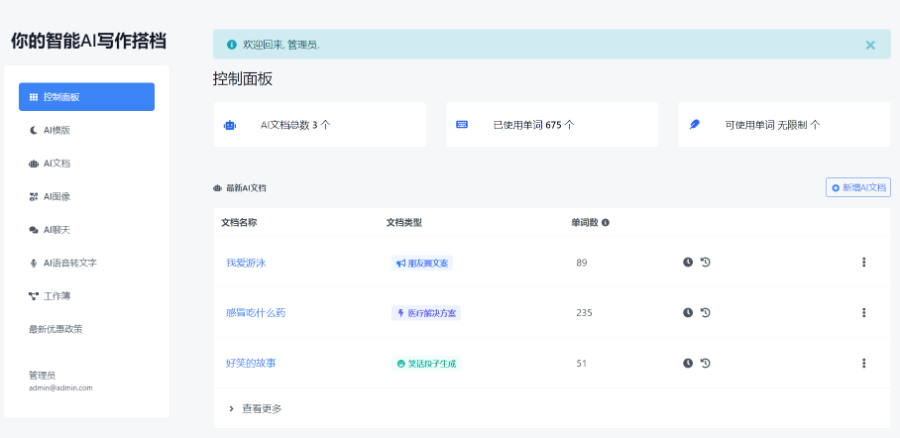Click 最新优惠政策 link in sidebar
The width and height of the screenshot is (900, 438).
click(x=56, y=330)
